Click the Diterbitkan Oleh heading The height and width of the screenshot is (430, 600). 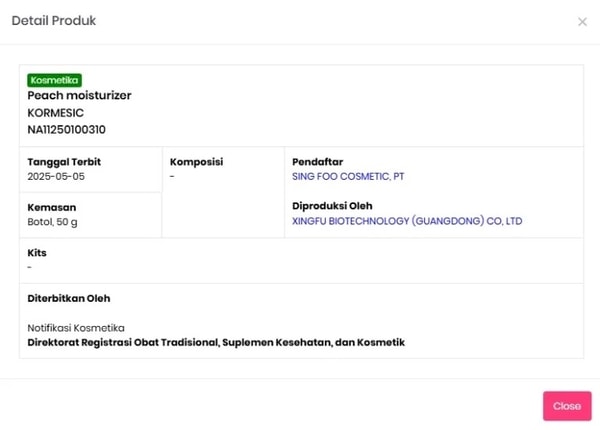tap(69, 298)
